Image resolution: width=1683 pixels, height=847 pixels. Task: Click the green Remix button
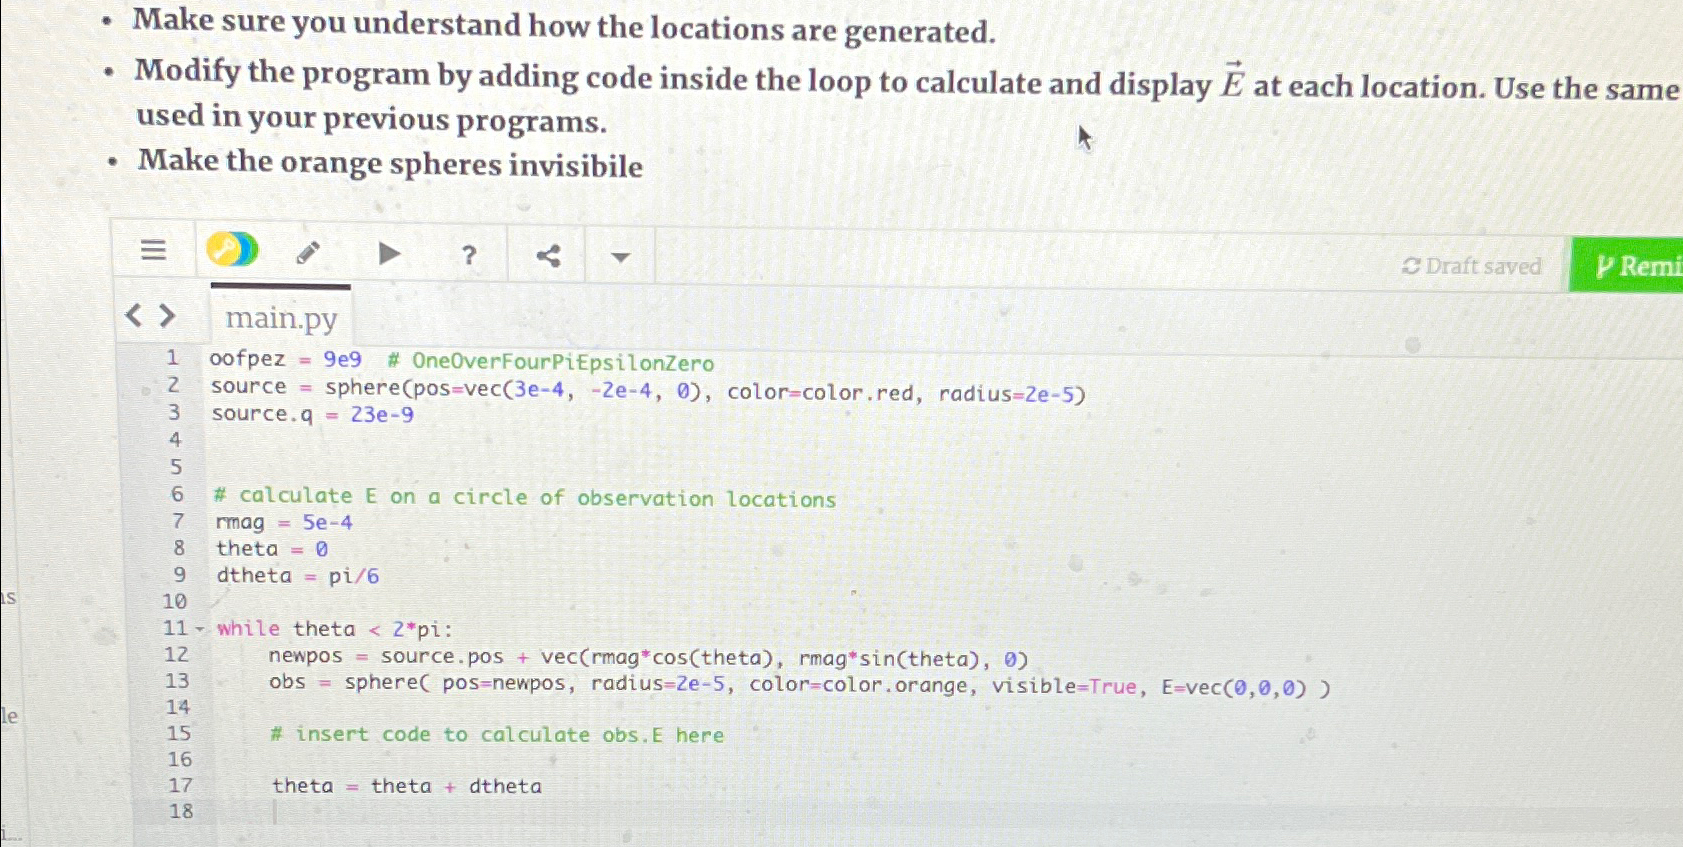(x=1627, y=265)
